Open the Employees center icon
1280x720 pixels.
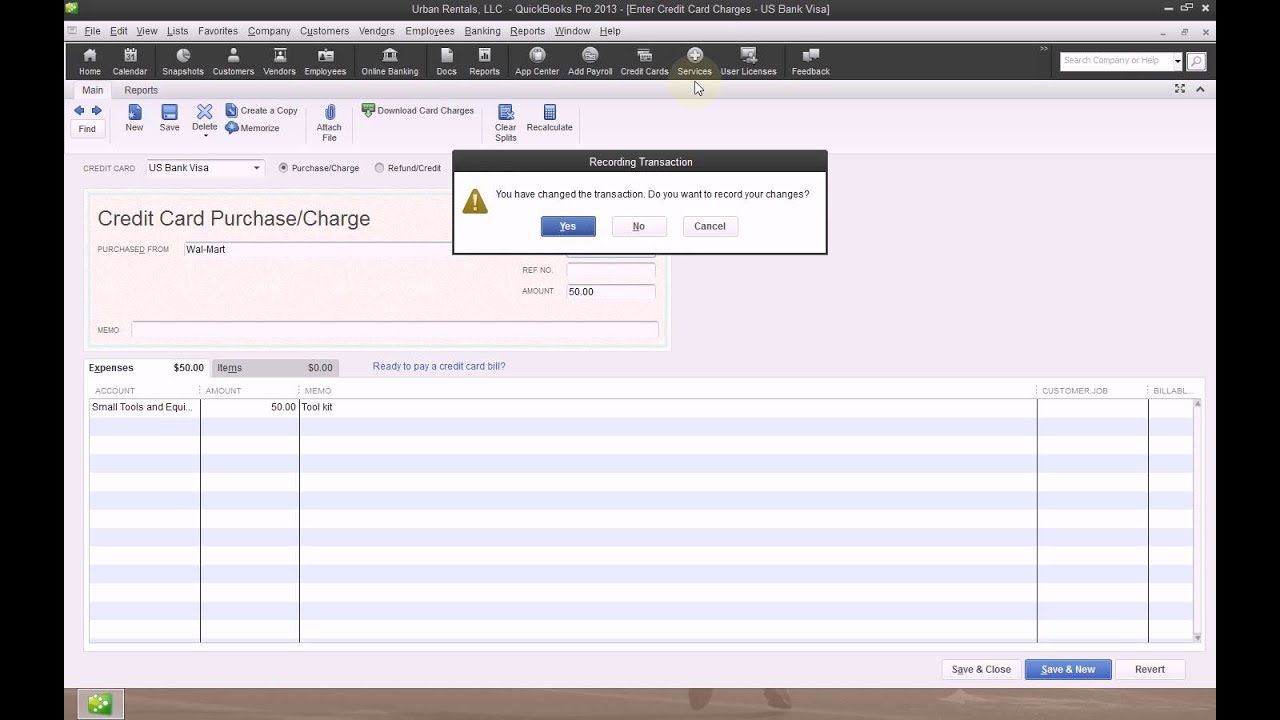click(x=325, y=61)
